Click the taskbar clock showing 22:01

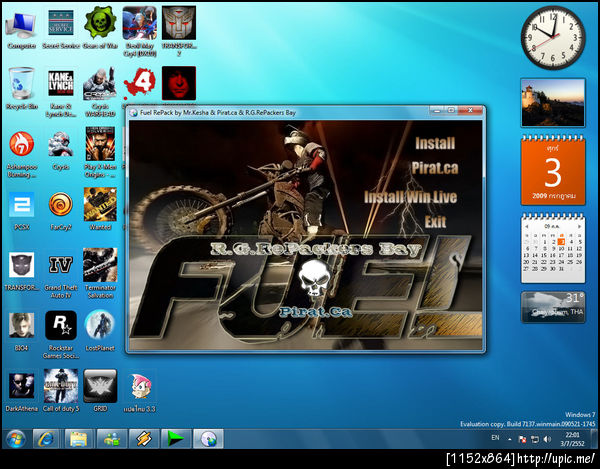[572, 439]
